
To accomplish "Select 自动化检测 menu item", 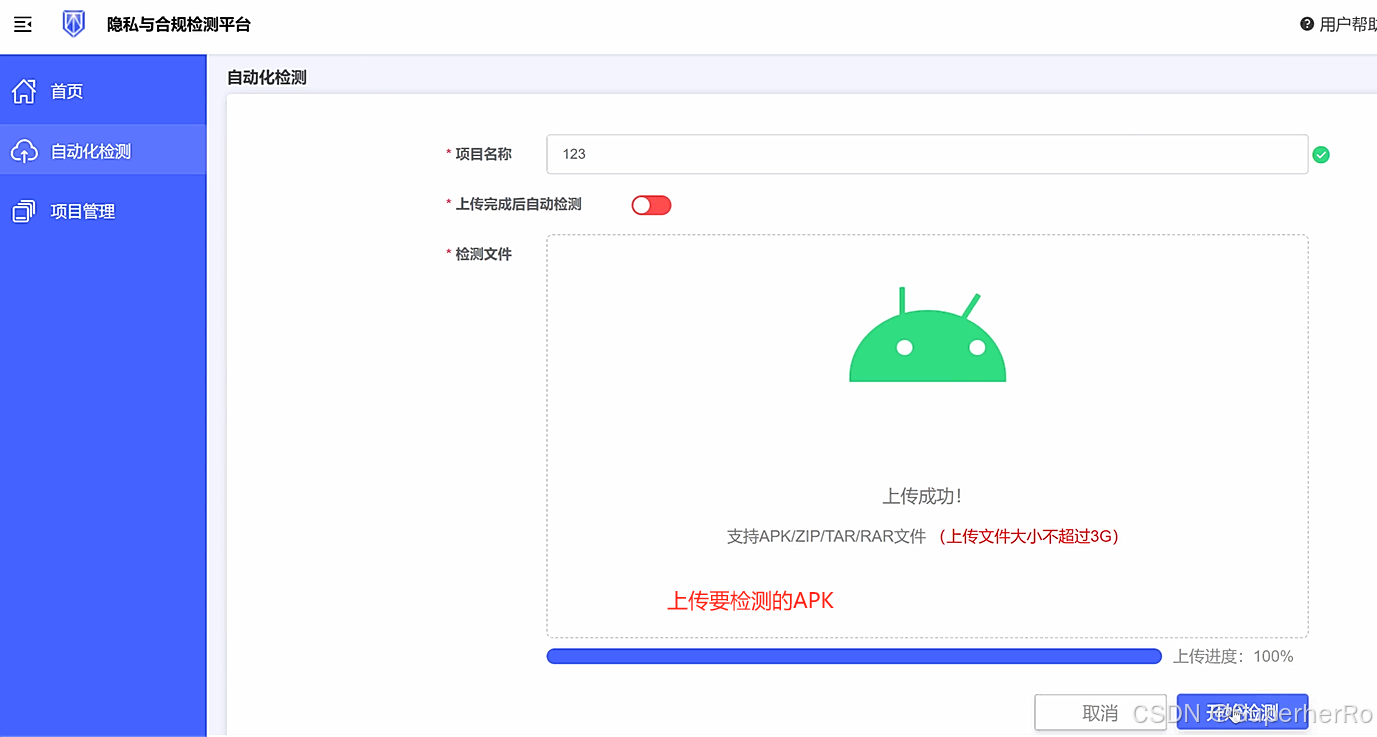I will 103,151.
